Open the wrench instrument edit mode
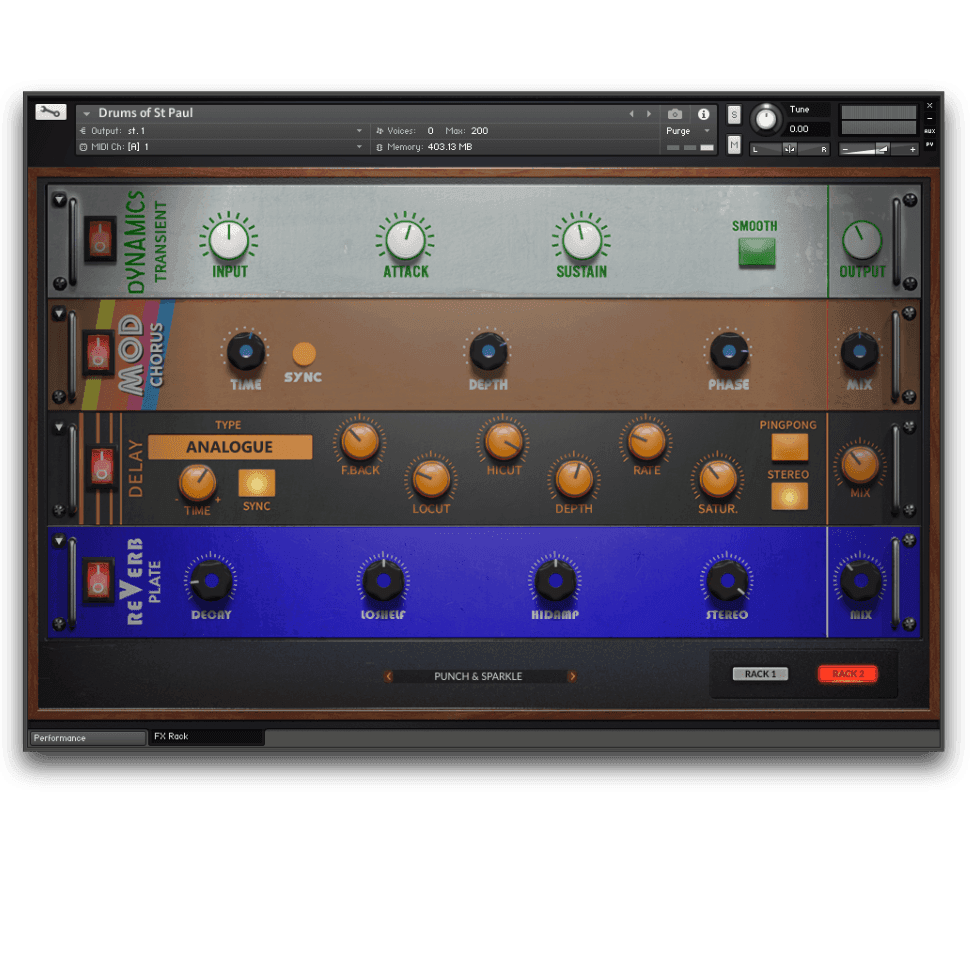Screen dimensions: 970x970 pos(51,111)
